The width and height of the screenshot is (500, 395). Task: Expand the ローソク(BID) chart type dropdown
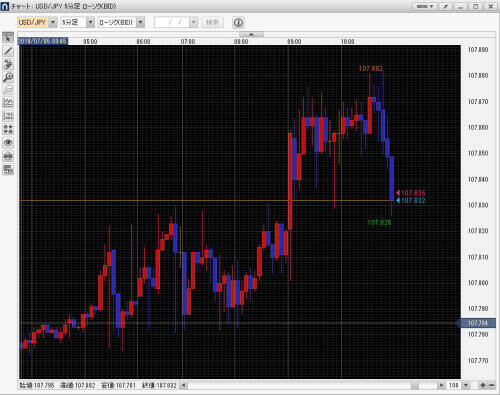[x=141, y=22]
